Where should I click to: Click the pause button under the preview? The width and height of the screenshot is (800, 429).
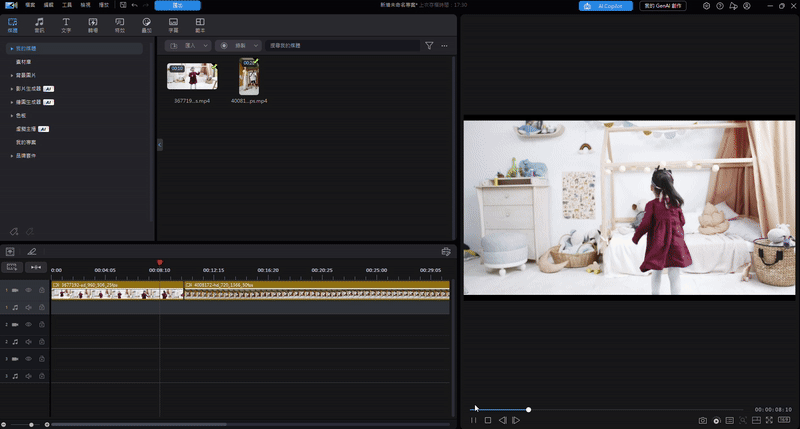[x=474, y=420]
